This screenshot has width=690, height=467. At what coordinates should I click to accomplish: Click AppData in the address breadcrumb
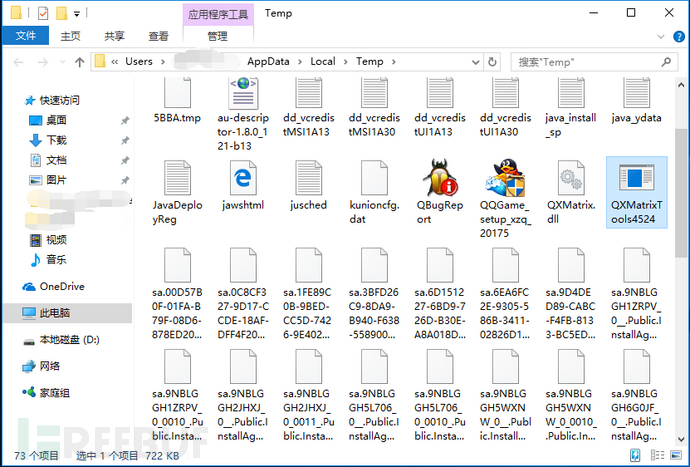[268, 62]
